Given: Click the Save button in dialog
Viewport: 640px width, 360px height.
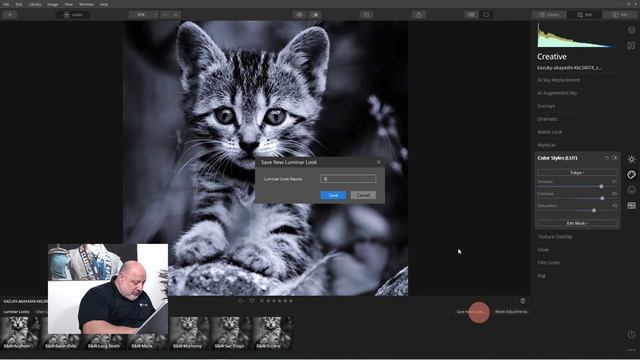Looking at the screenshot, I should [x=333, y=195].
